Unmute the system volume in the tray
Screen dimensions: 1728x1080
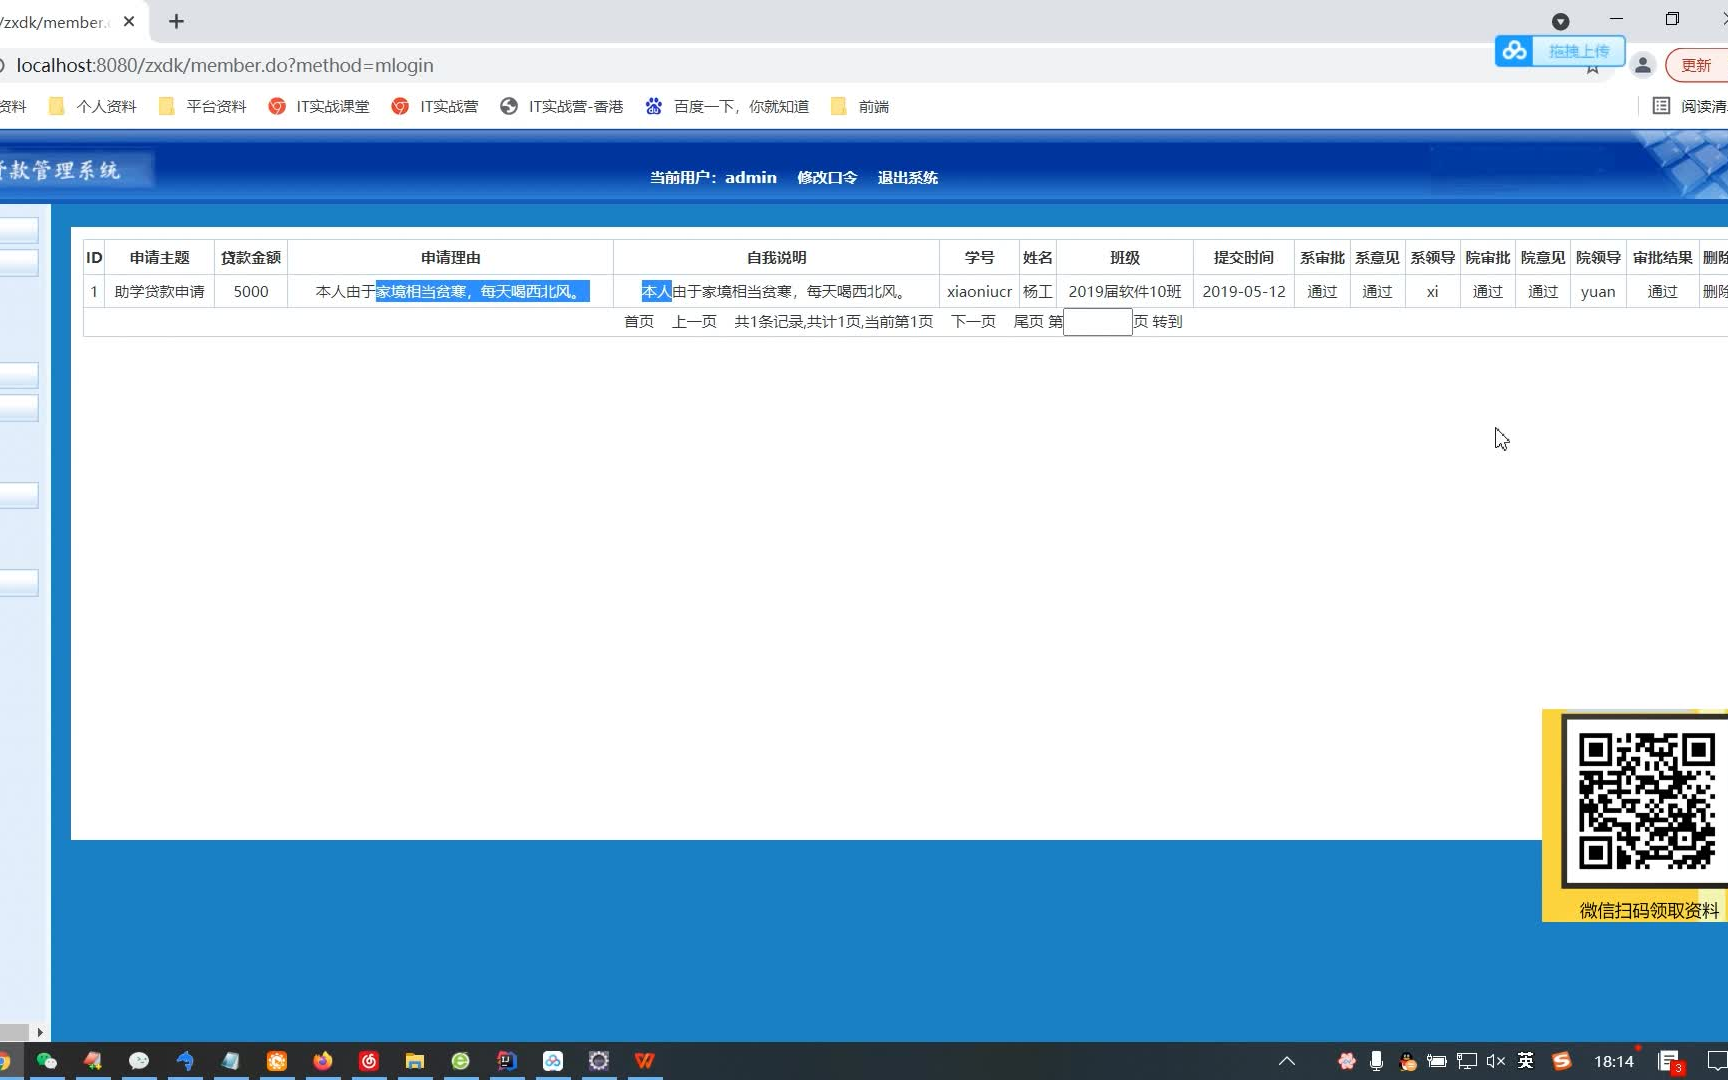point(1494,1061)
